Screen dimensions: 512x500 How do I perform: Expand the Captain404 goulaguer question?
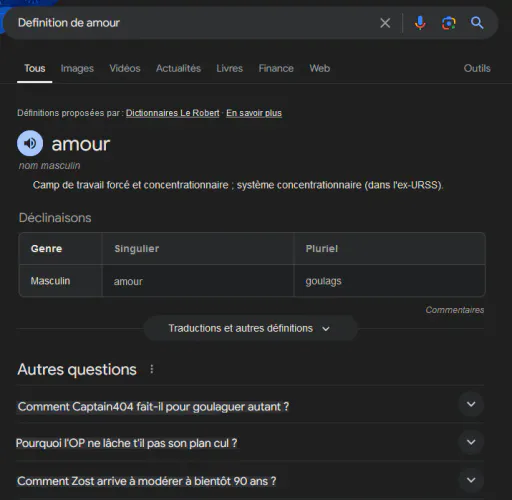[250, 406]
